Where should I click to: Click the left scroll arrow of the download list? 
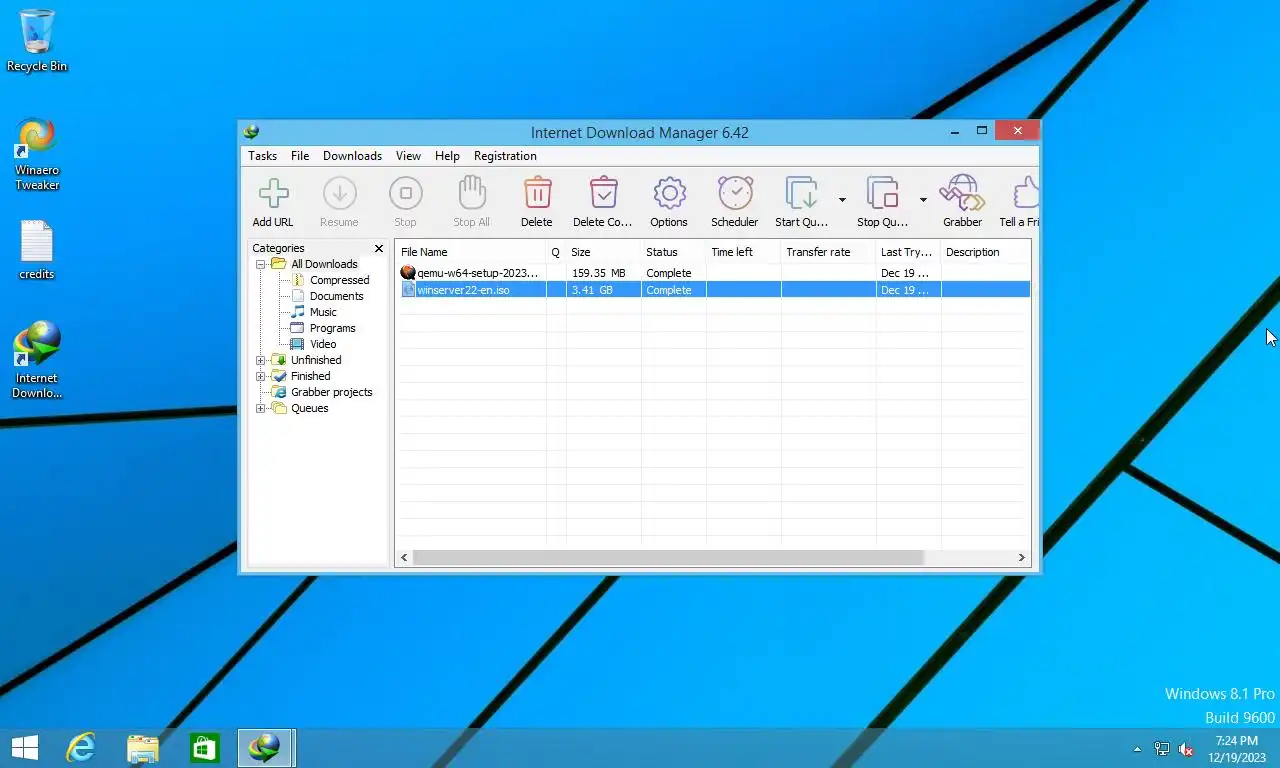point(404,557)
